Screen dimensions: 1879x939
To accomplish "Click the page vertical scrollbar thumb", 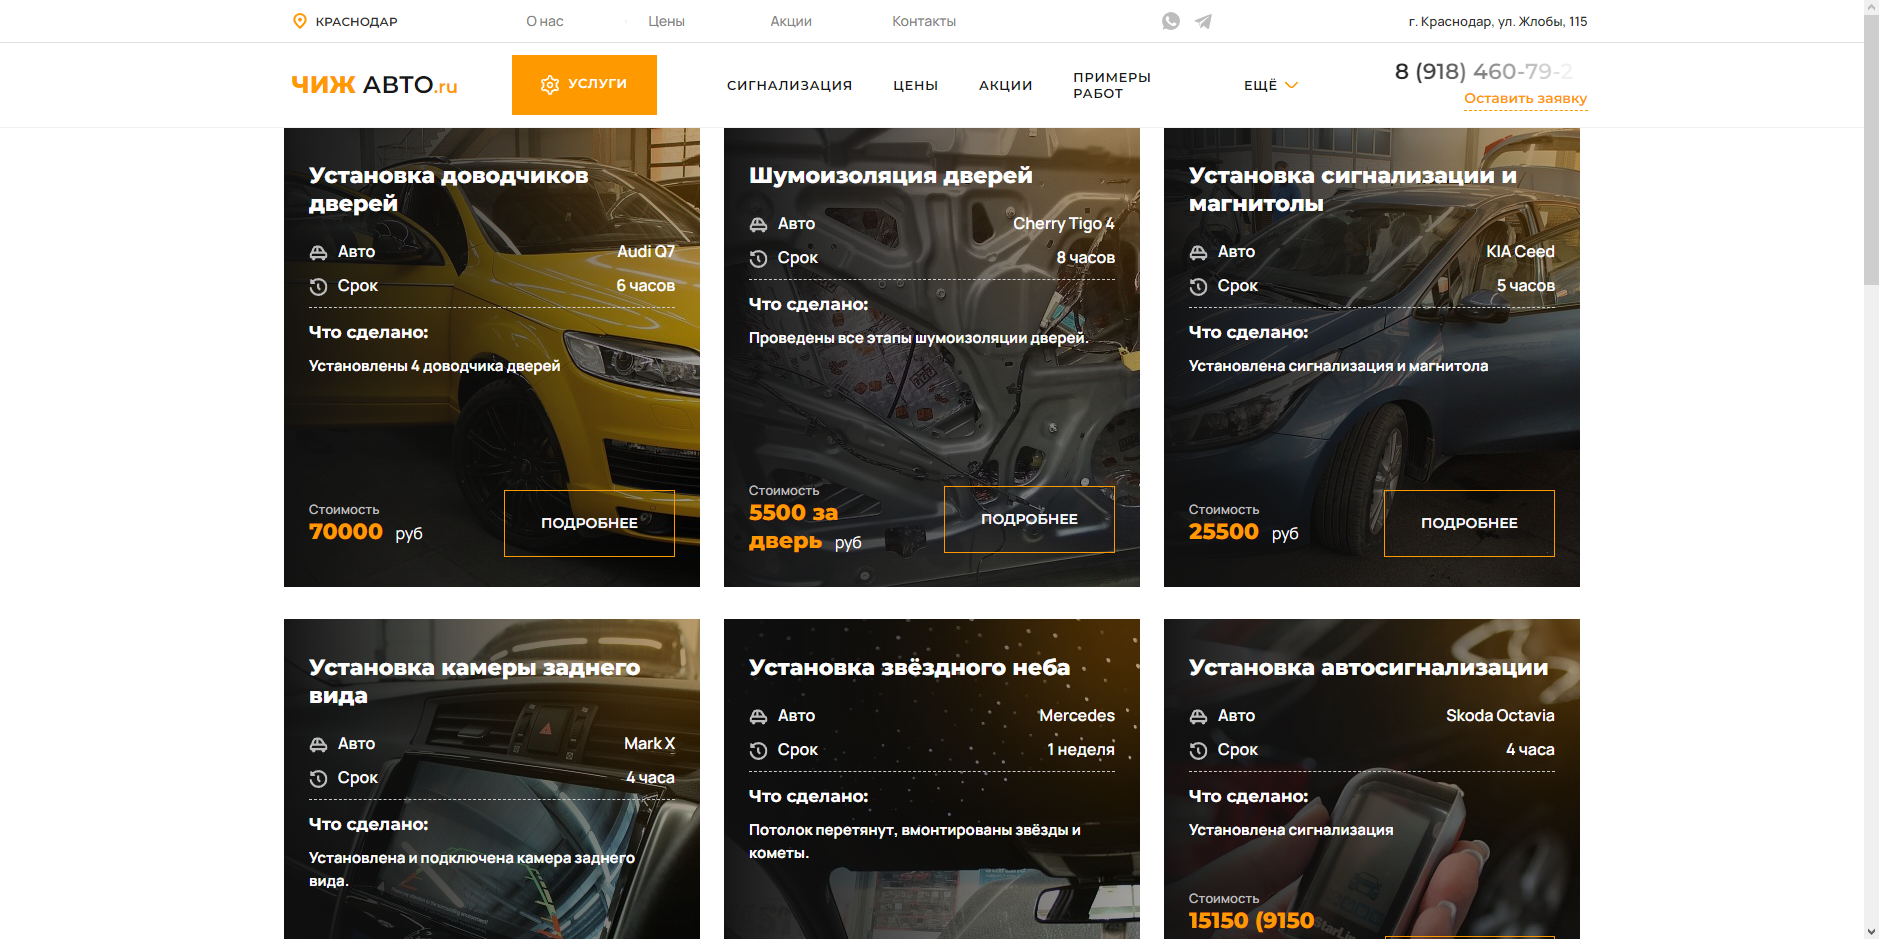I will pyautogui.click(x=1871, y=150).
